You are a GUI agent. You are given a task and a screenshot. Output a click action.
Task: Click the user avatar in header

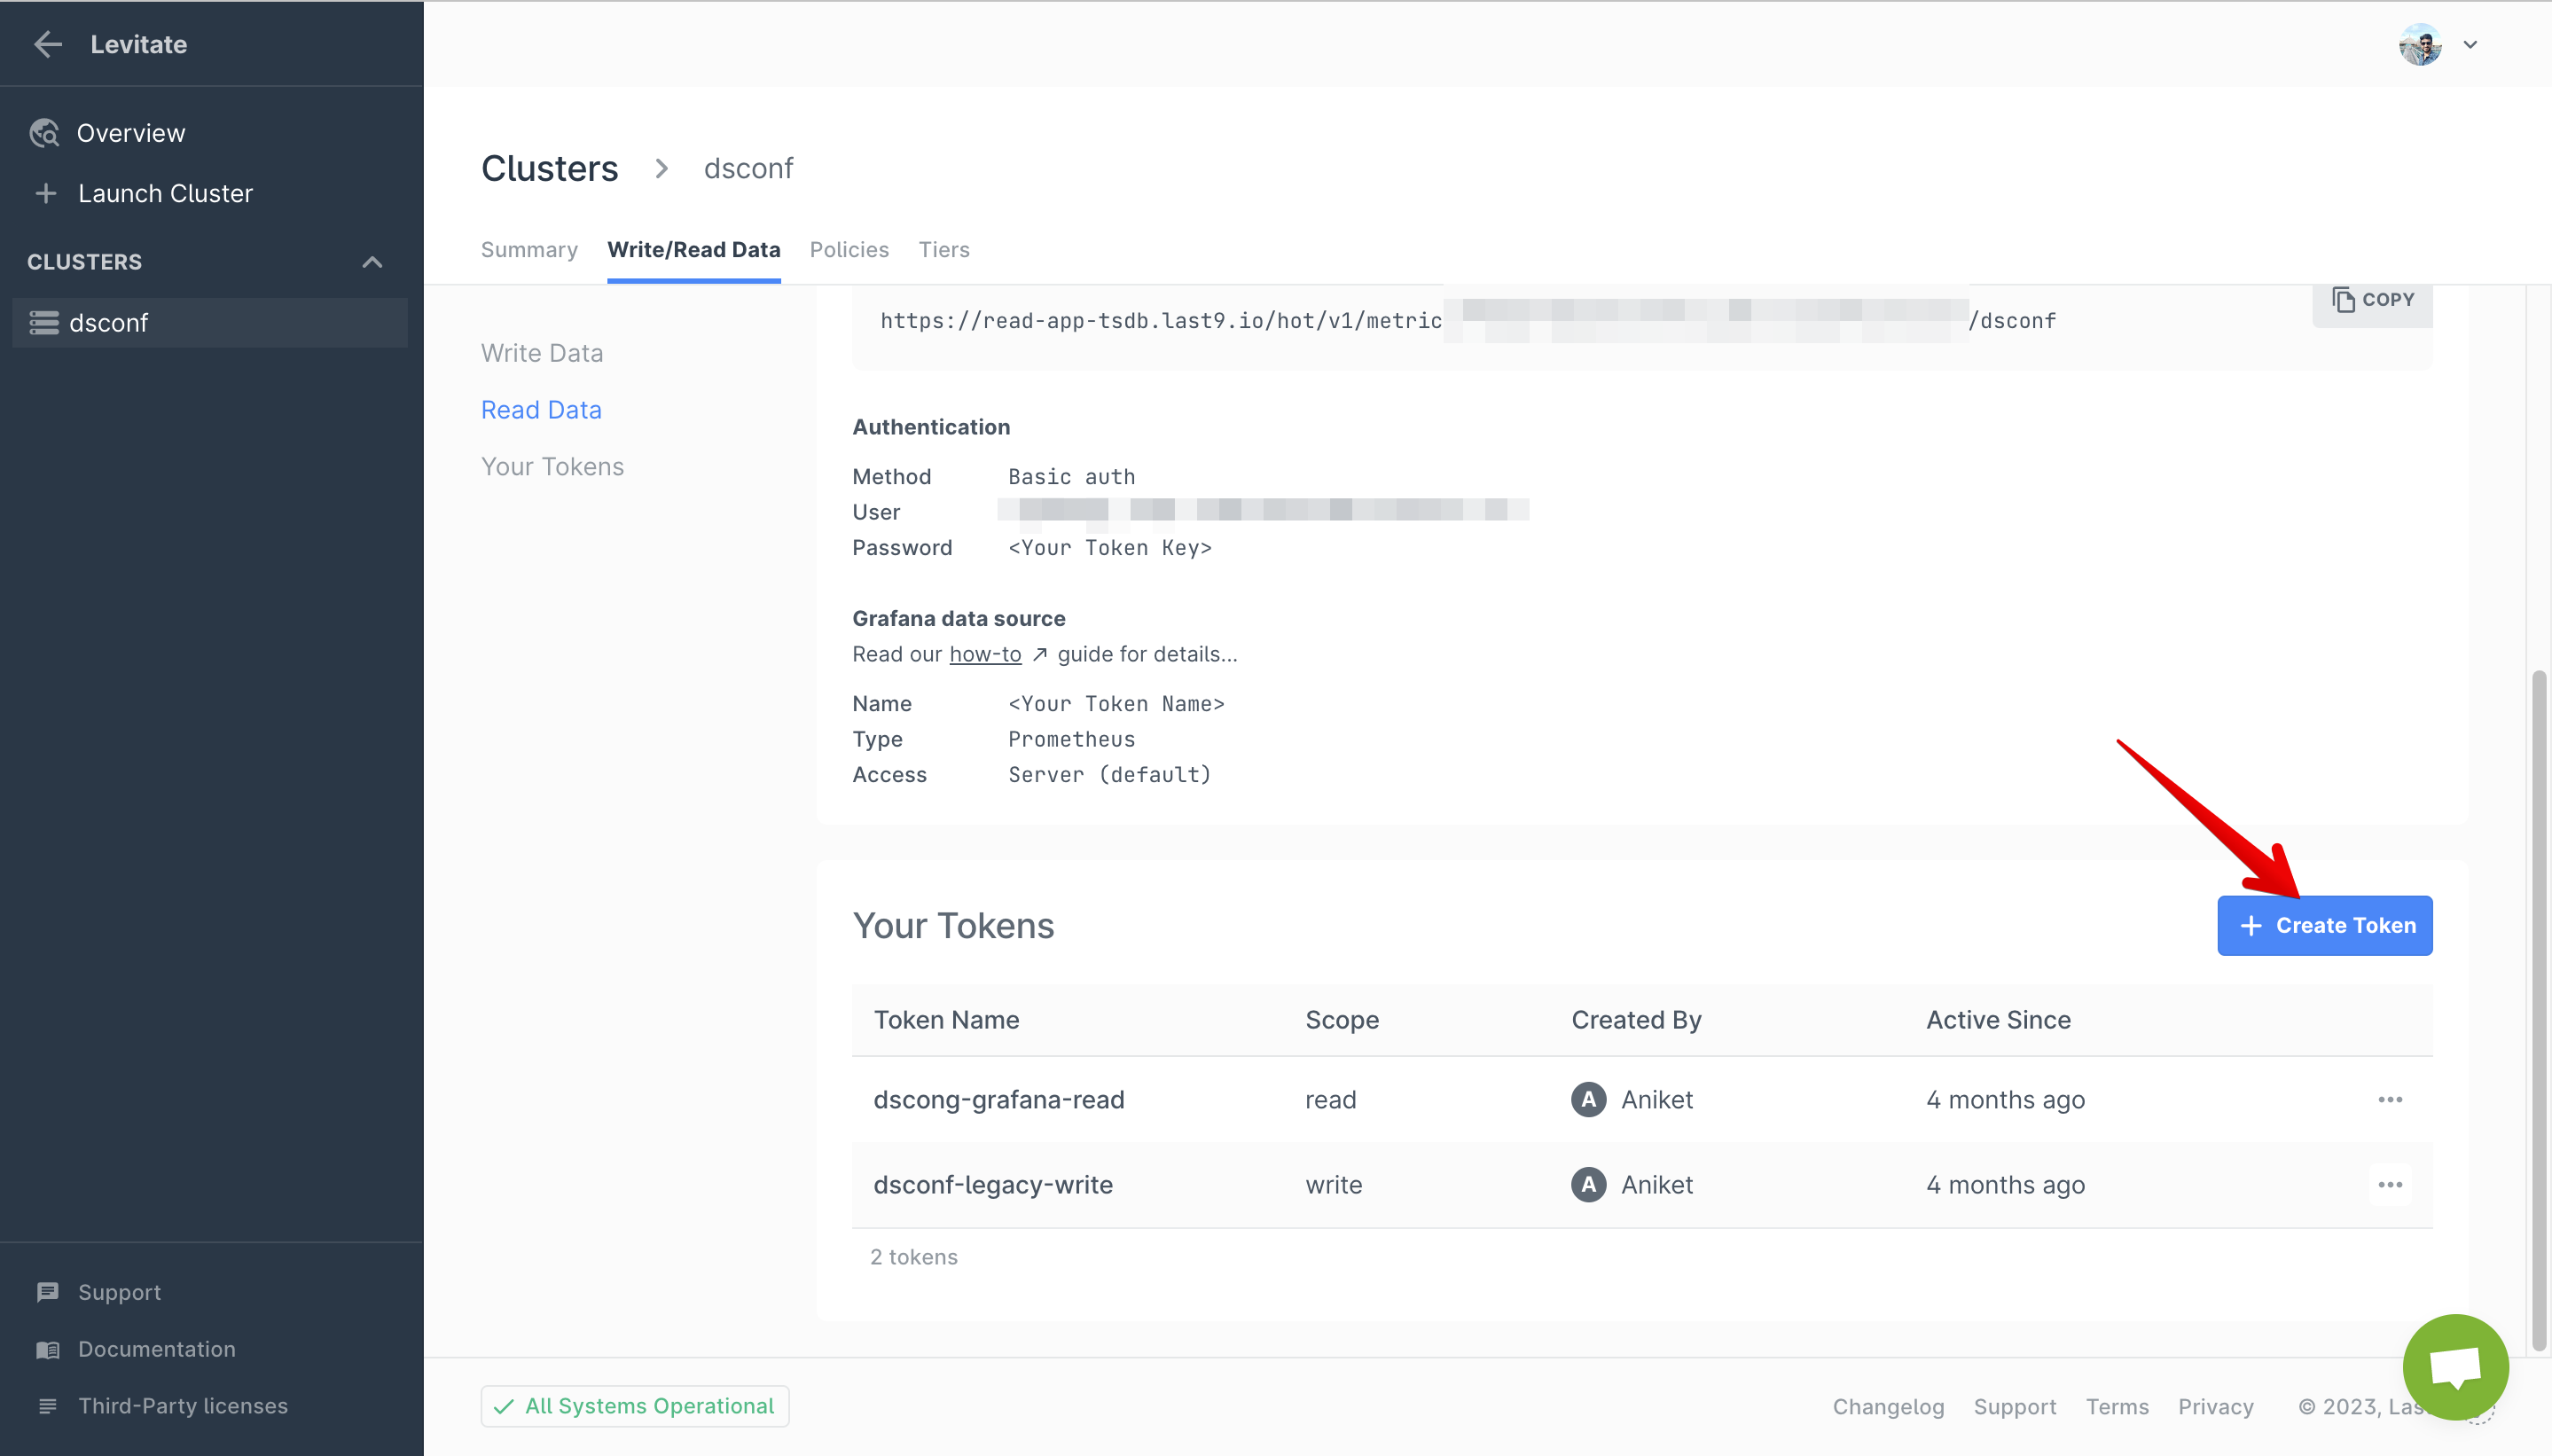2419,44
